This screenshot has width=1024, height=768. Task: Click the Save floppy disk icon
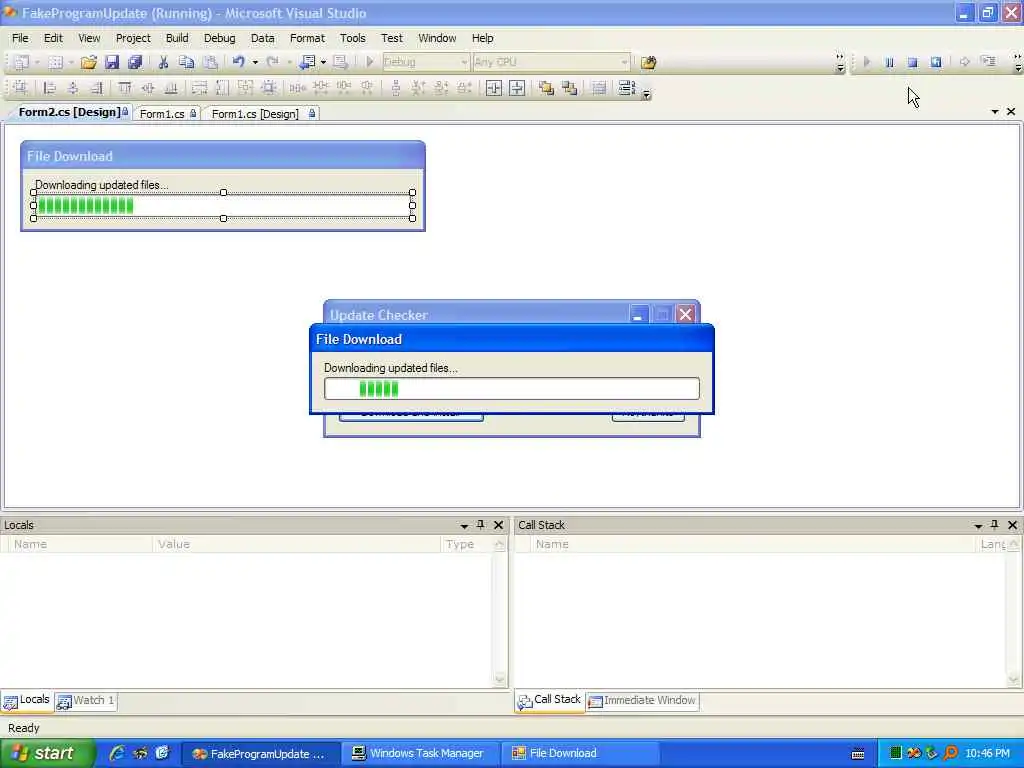(x=112, y=62)
